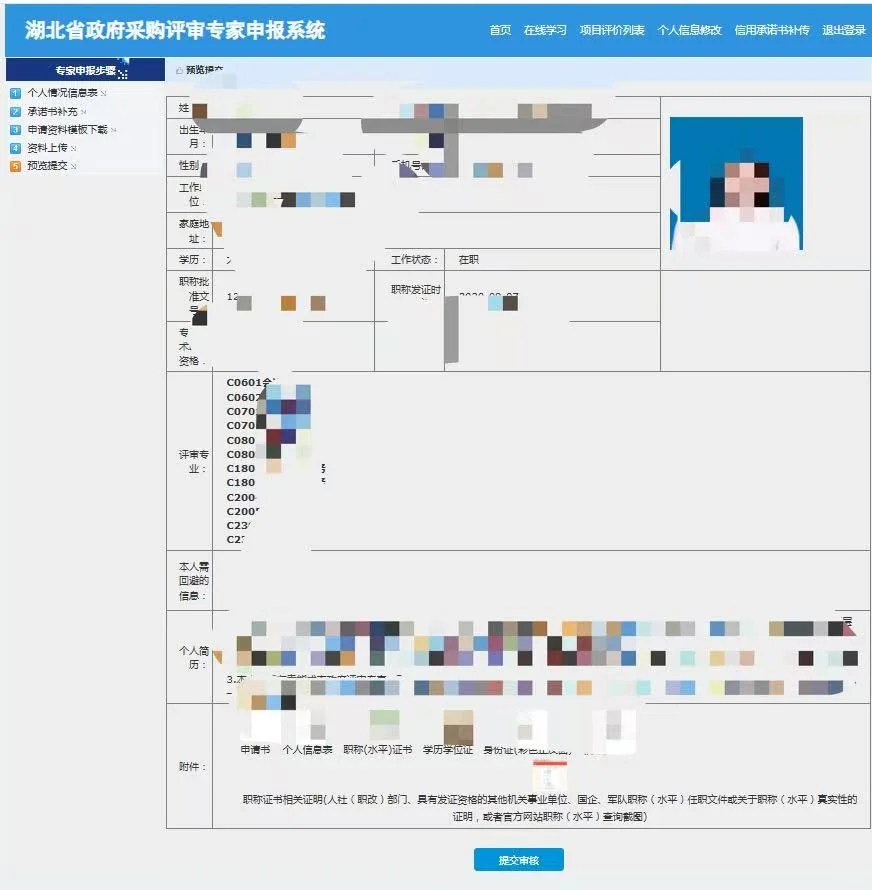872x890 pixels.
Task: Click the numbered 4 icon beside 资料上传
Action: 14,147
